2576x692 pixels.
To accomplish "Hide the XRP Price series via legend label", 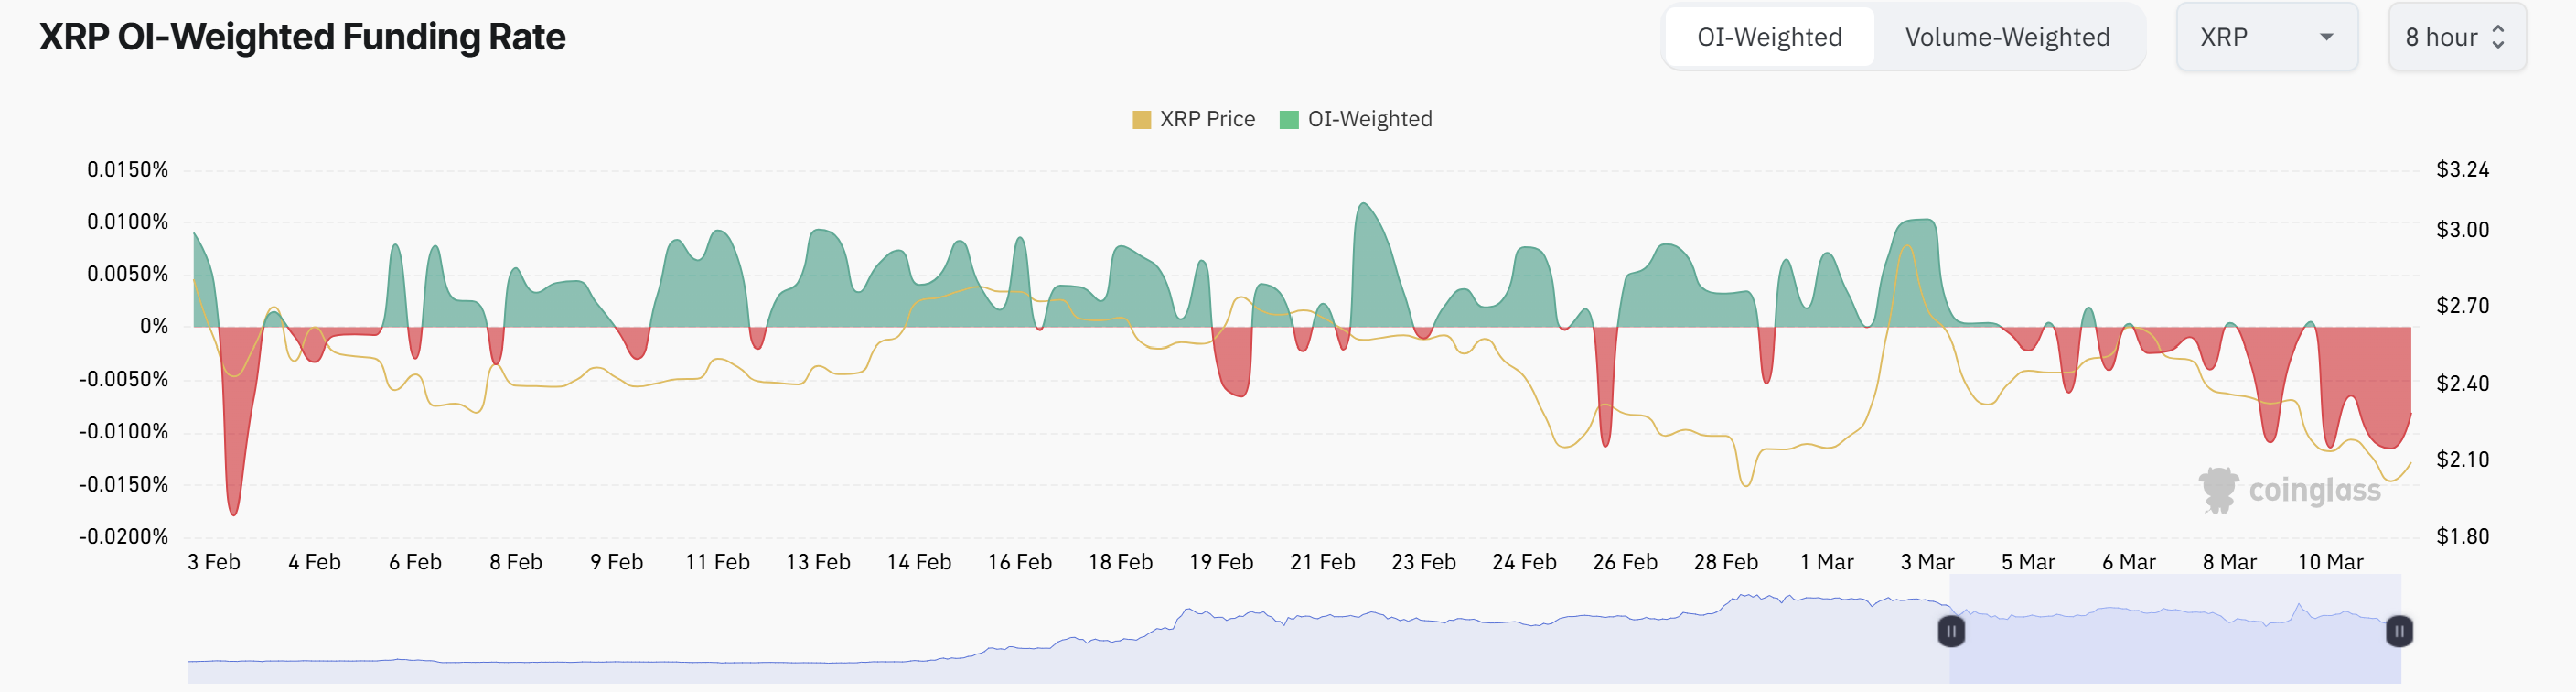I will (x=1207, y=119).
